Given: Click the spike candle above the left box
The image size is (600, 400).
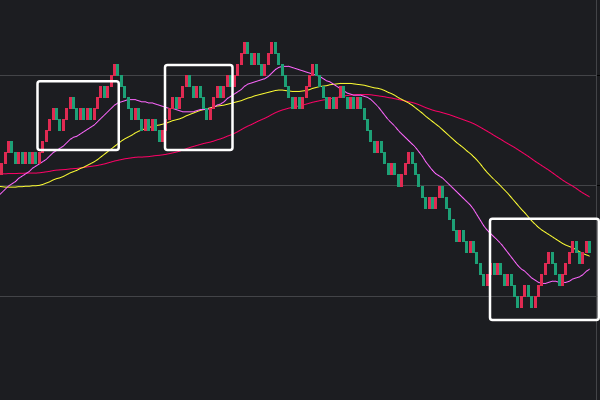Looking at the screenshot, I should (116, 70).
